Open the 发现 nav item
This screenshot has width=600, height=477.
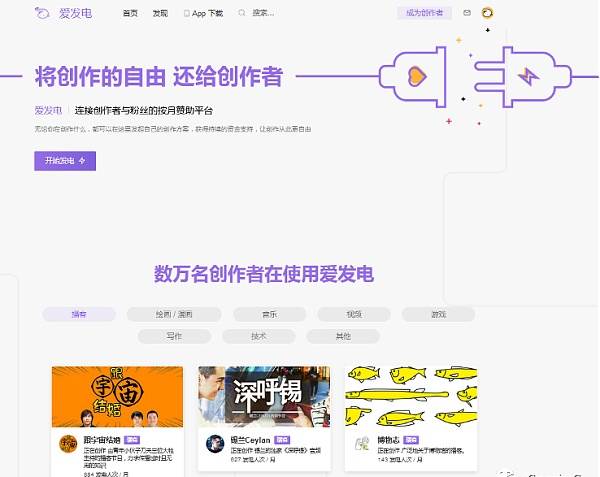pyautogui.click(x=160, y=13)
